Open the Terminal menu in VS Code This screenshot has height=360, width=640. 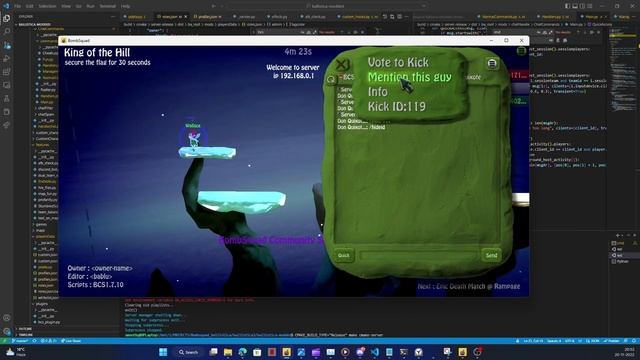pos(107,6)
